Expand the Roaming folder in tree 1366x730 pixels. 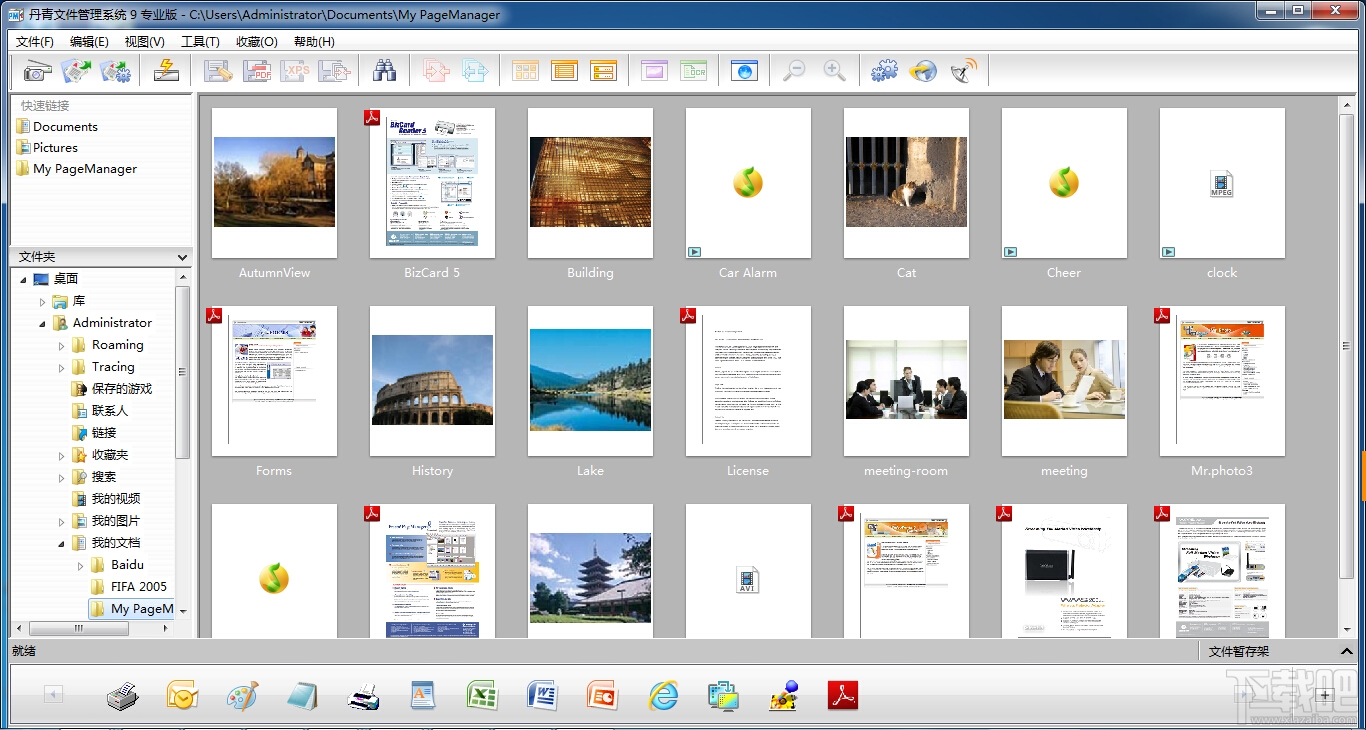click(62, 346)
